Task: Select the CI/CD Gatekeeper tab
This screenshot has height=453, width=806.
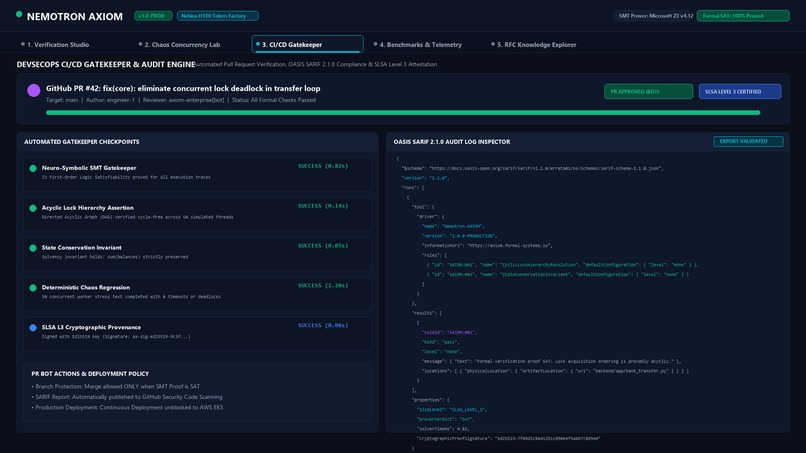Action: pyautogui.click(x=307, y=45)
